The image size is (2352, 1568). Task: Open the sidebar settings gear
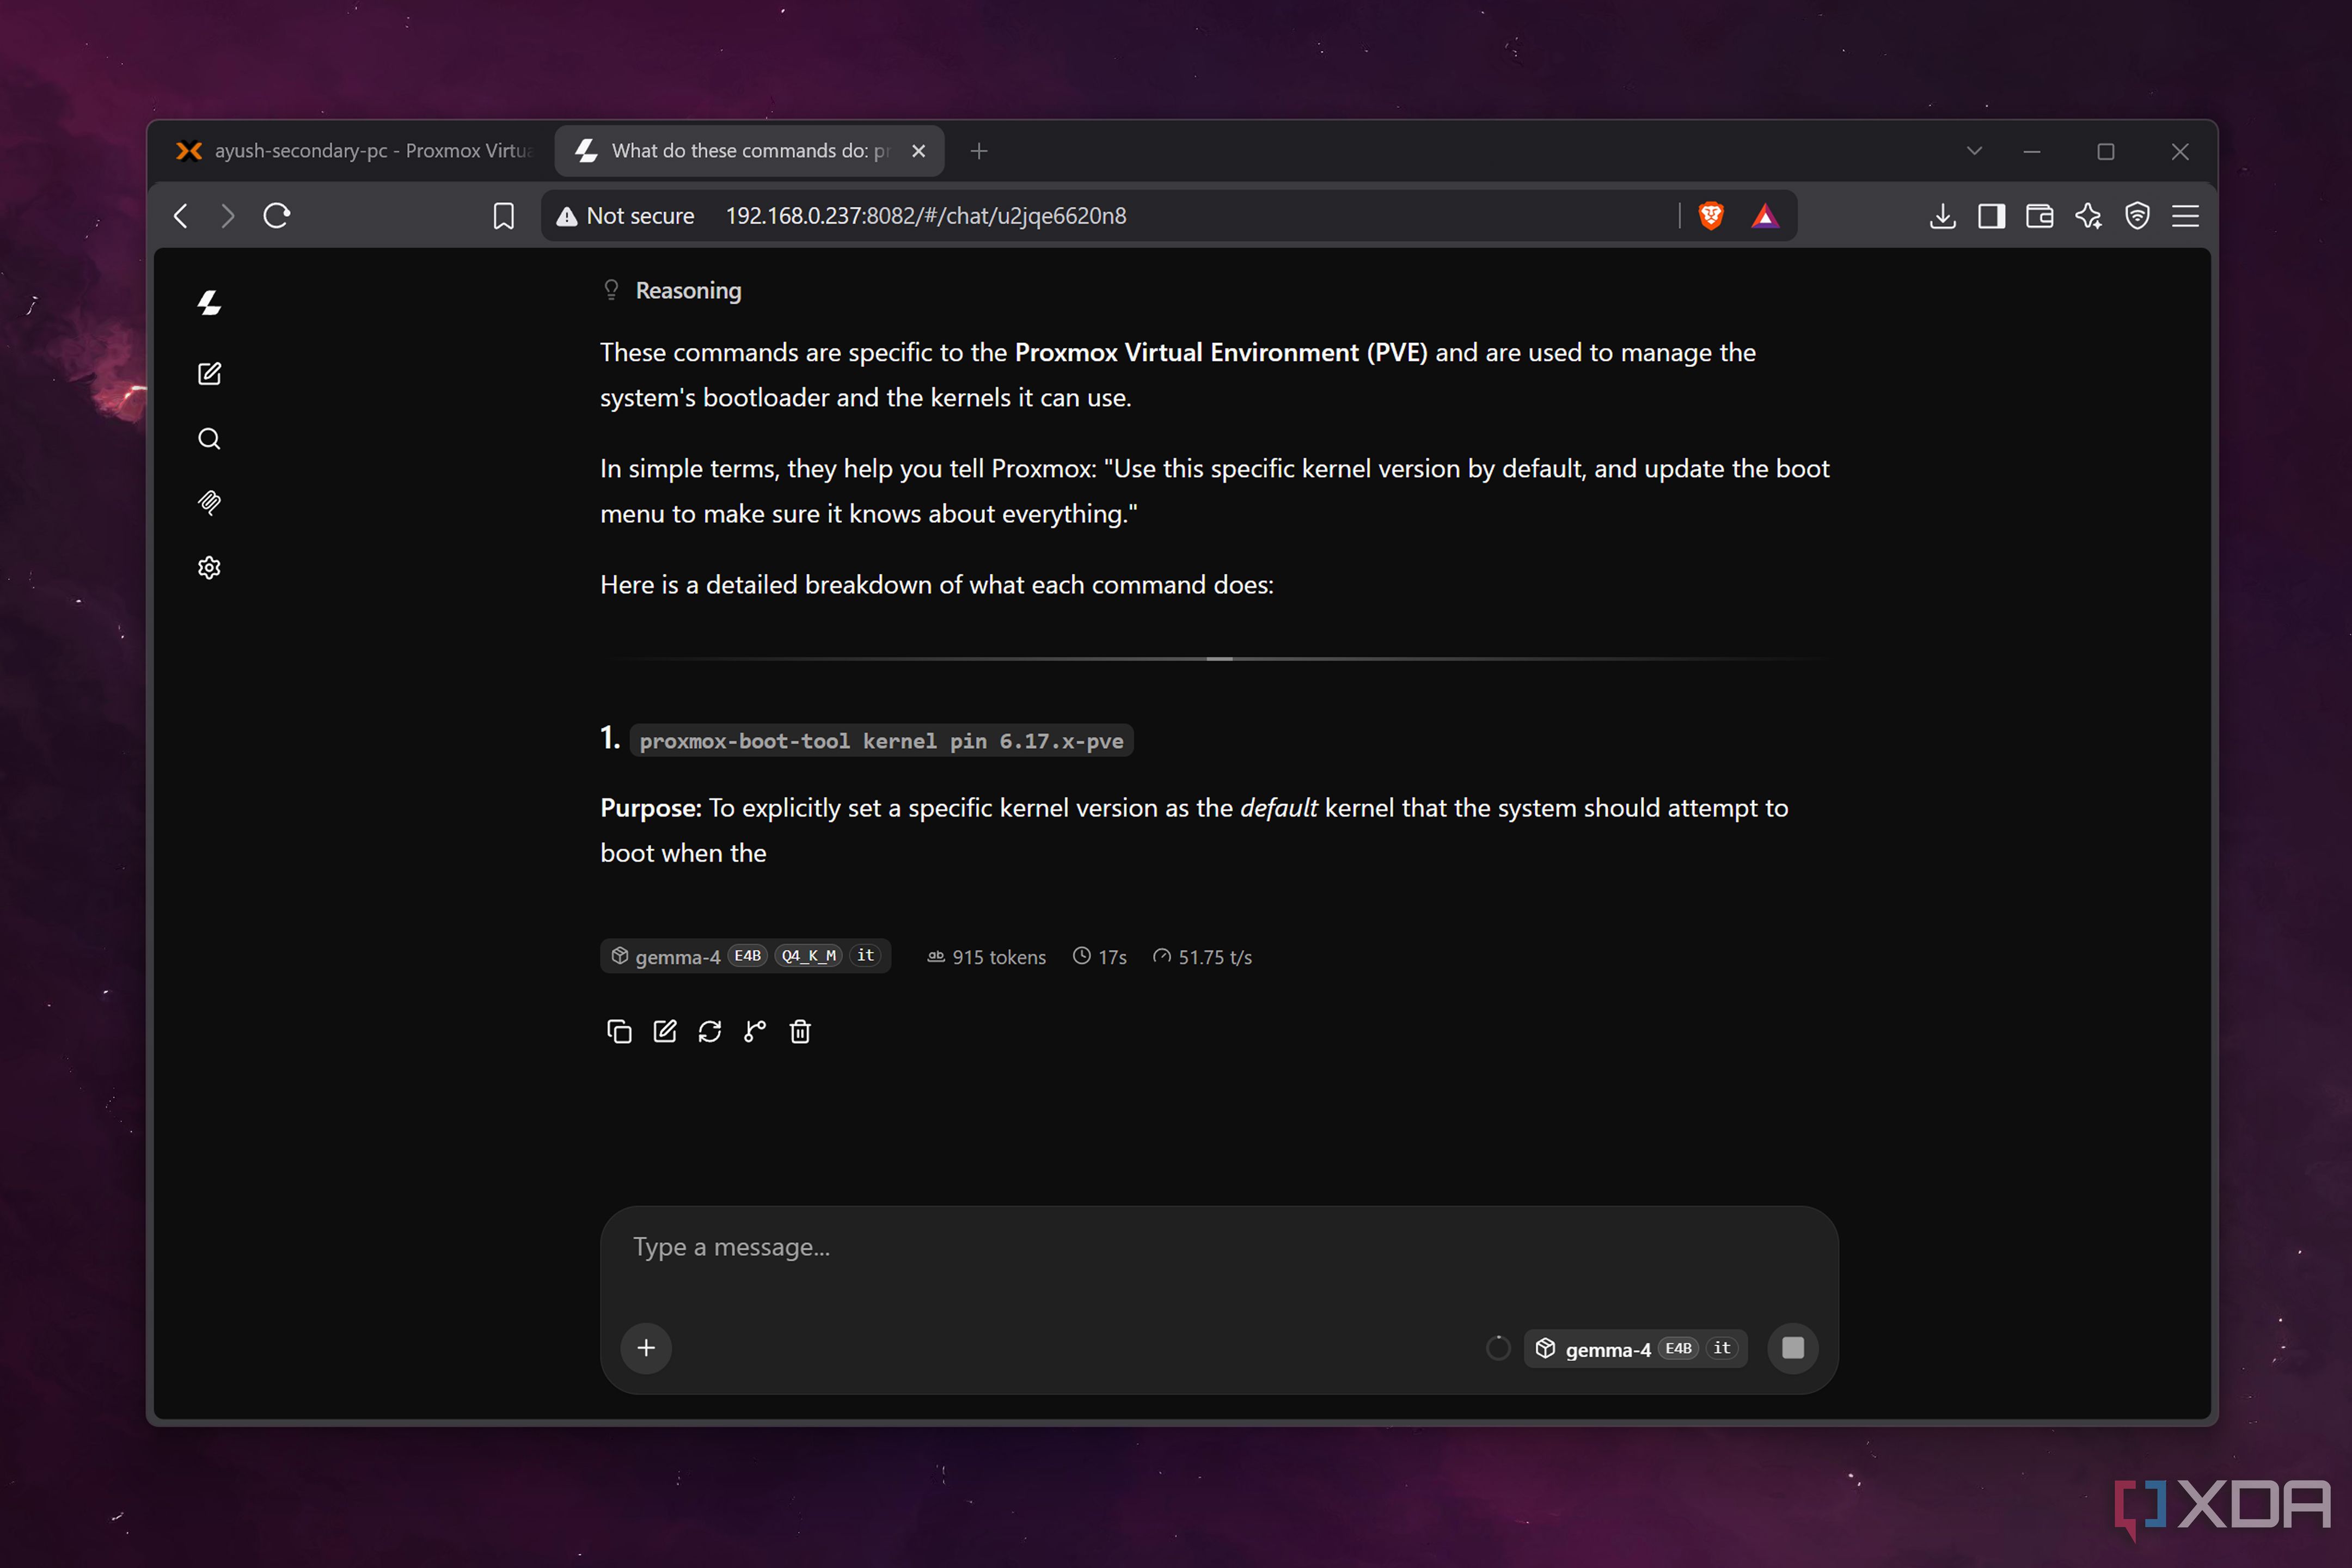click(209, 568)
